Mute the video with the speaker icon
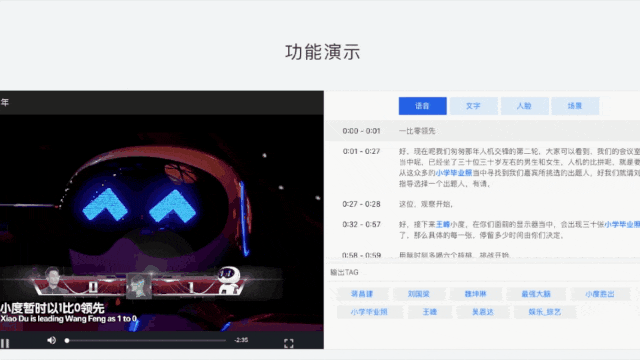The width and height of the screenshot is (640, 360). tap(51, 340)
